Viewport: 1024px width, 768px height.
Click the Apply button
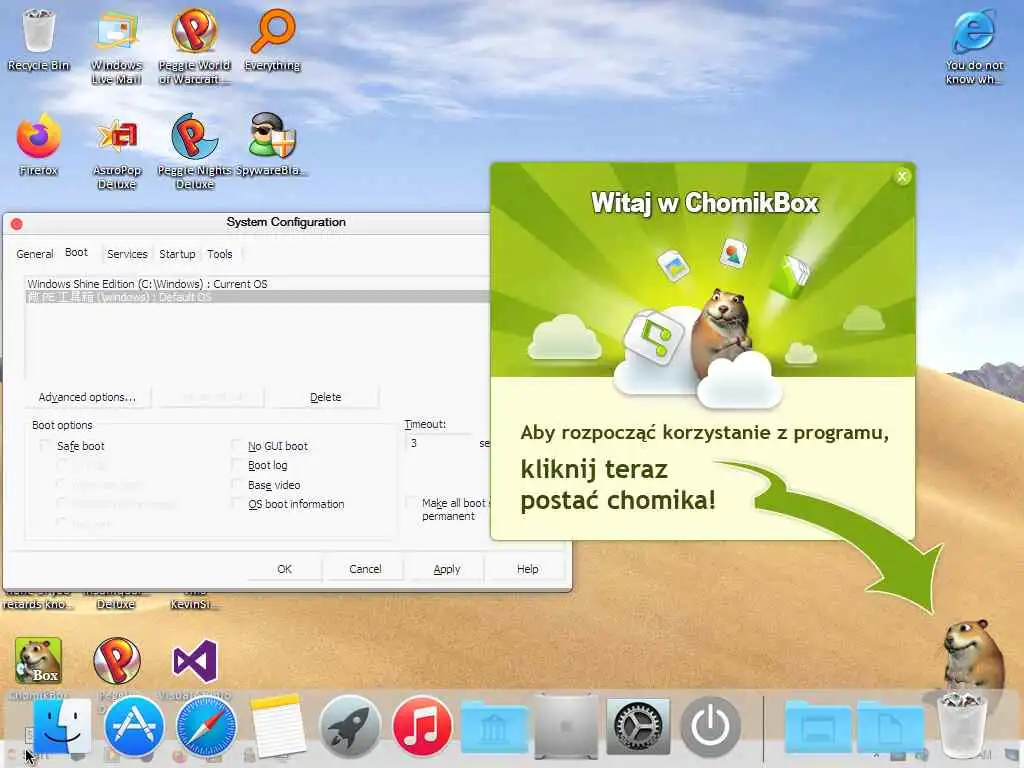coord(447,569)
